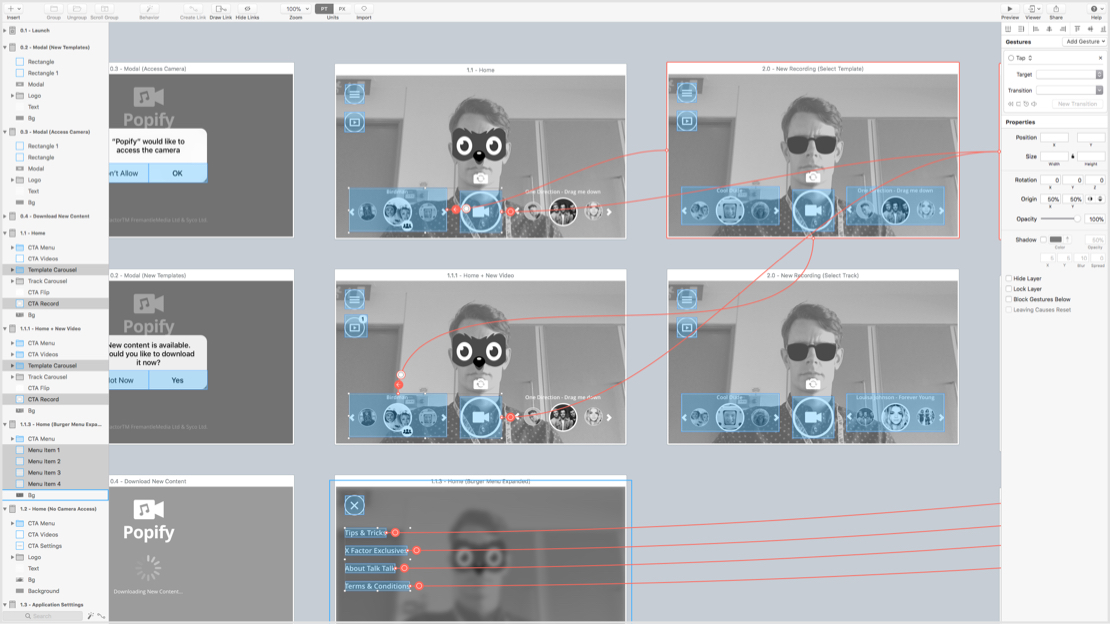Click the OK button in the camera access modal
Image resolution: width=1110 pixels, height=624 pixels.
[x=178, y=174]
